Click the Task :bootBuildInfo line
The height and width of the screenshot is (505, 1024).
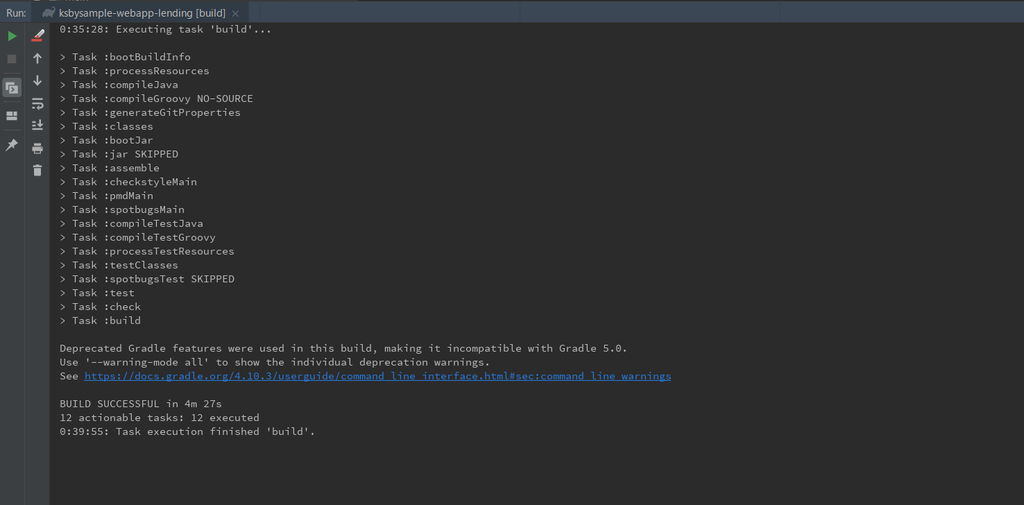pyautogui.click(x=125, y=57)
